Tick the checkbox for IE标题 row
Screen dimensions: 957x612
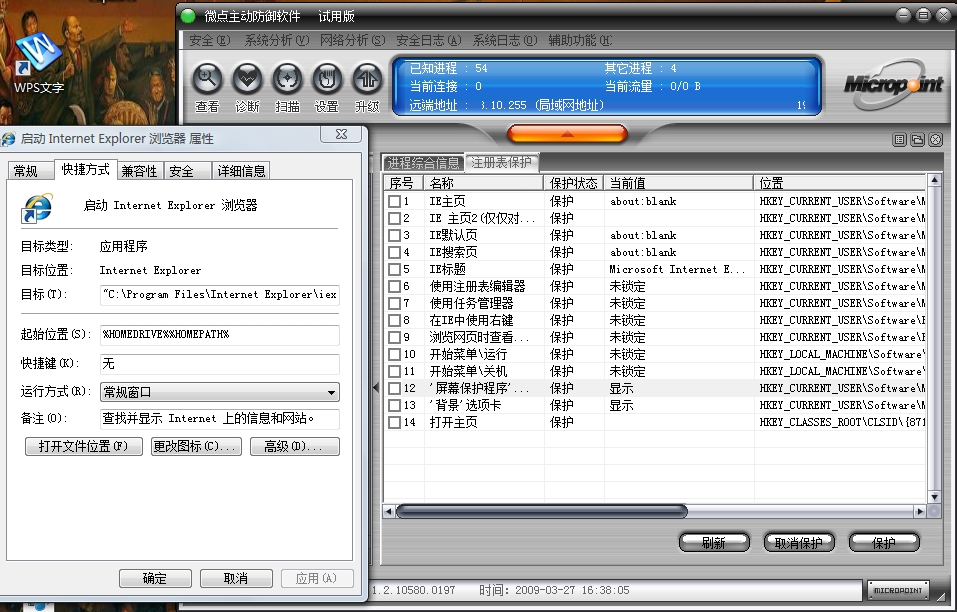tap(394, 269)
